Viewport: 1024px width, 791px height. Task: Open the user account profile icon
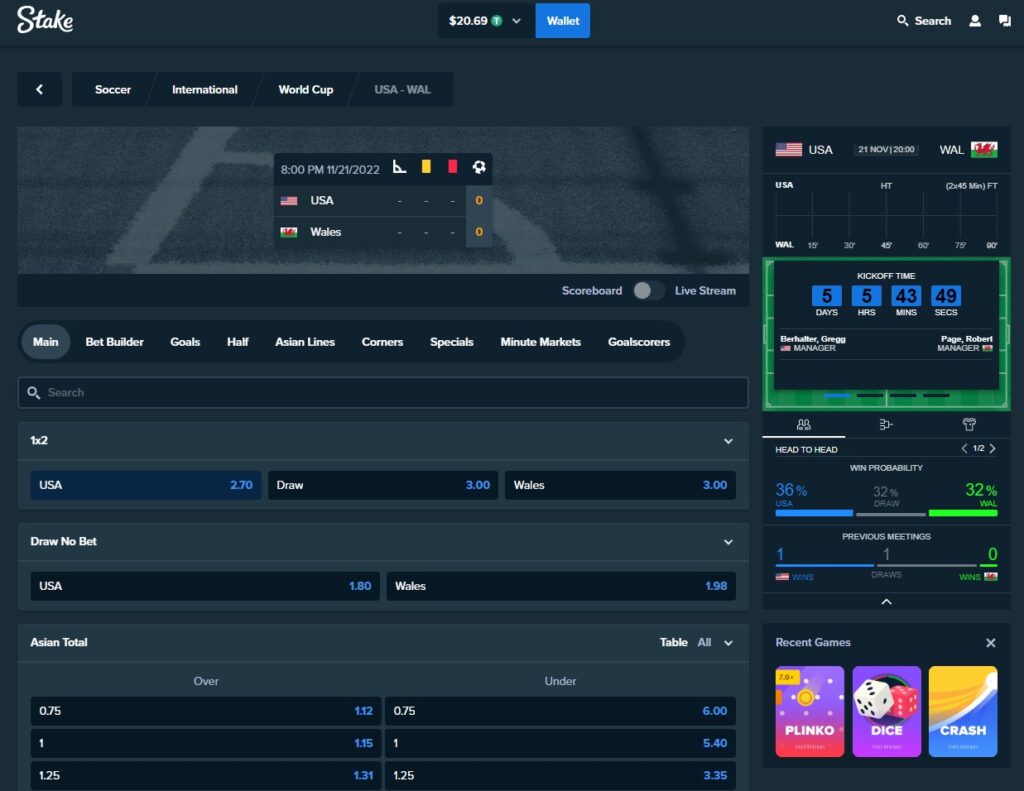coord(974,21)
